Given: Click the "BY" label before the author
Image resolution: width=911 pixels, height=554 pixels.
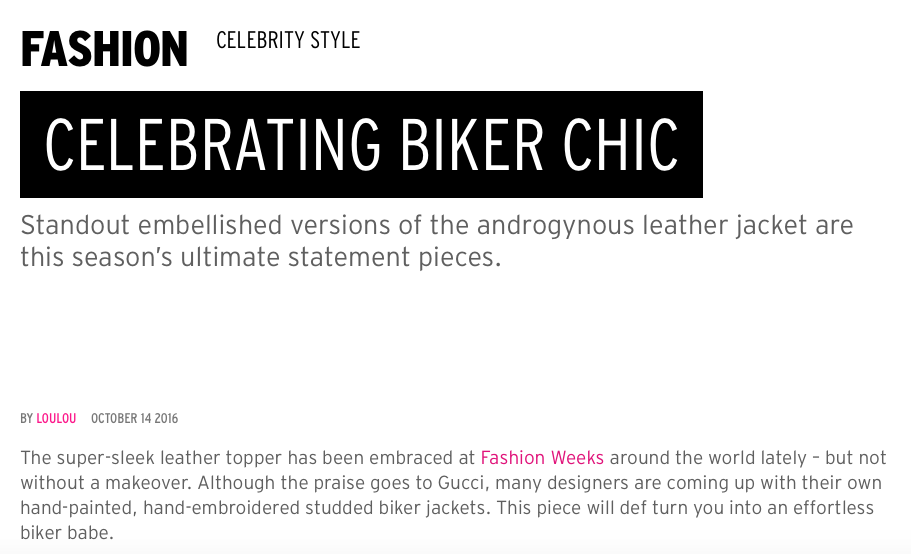Looking at the screenshot, I should coord(26,419).
